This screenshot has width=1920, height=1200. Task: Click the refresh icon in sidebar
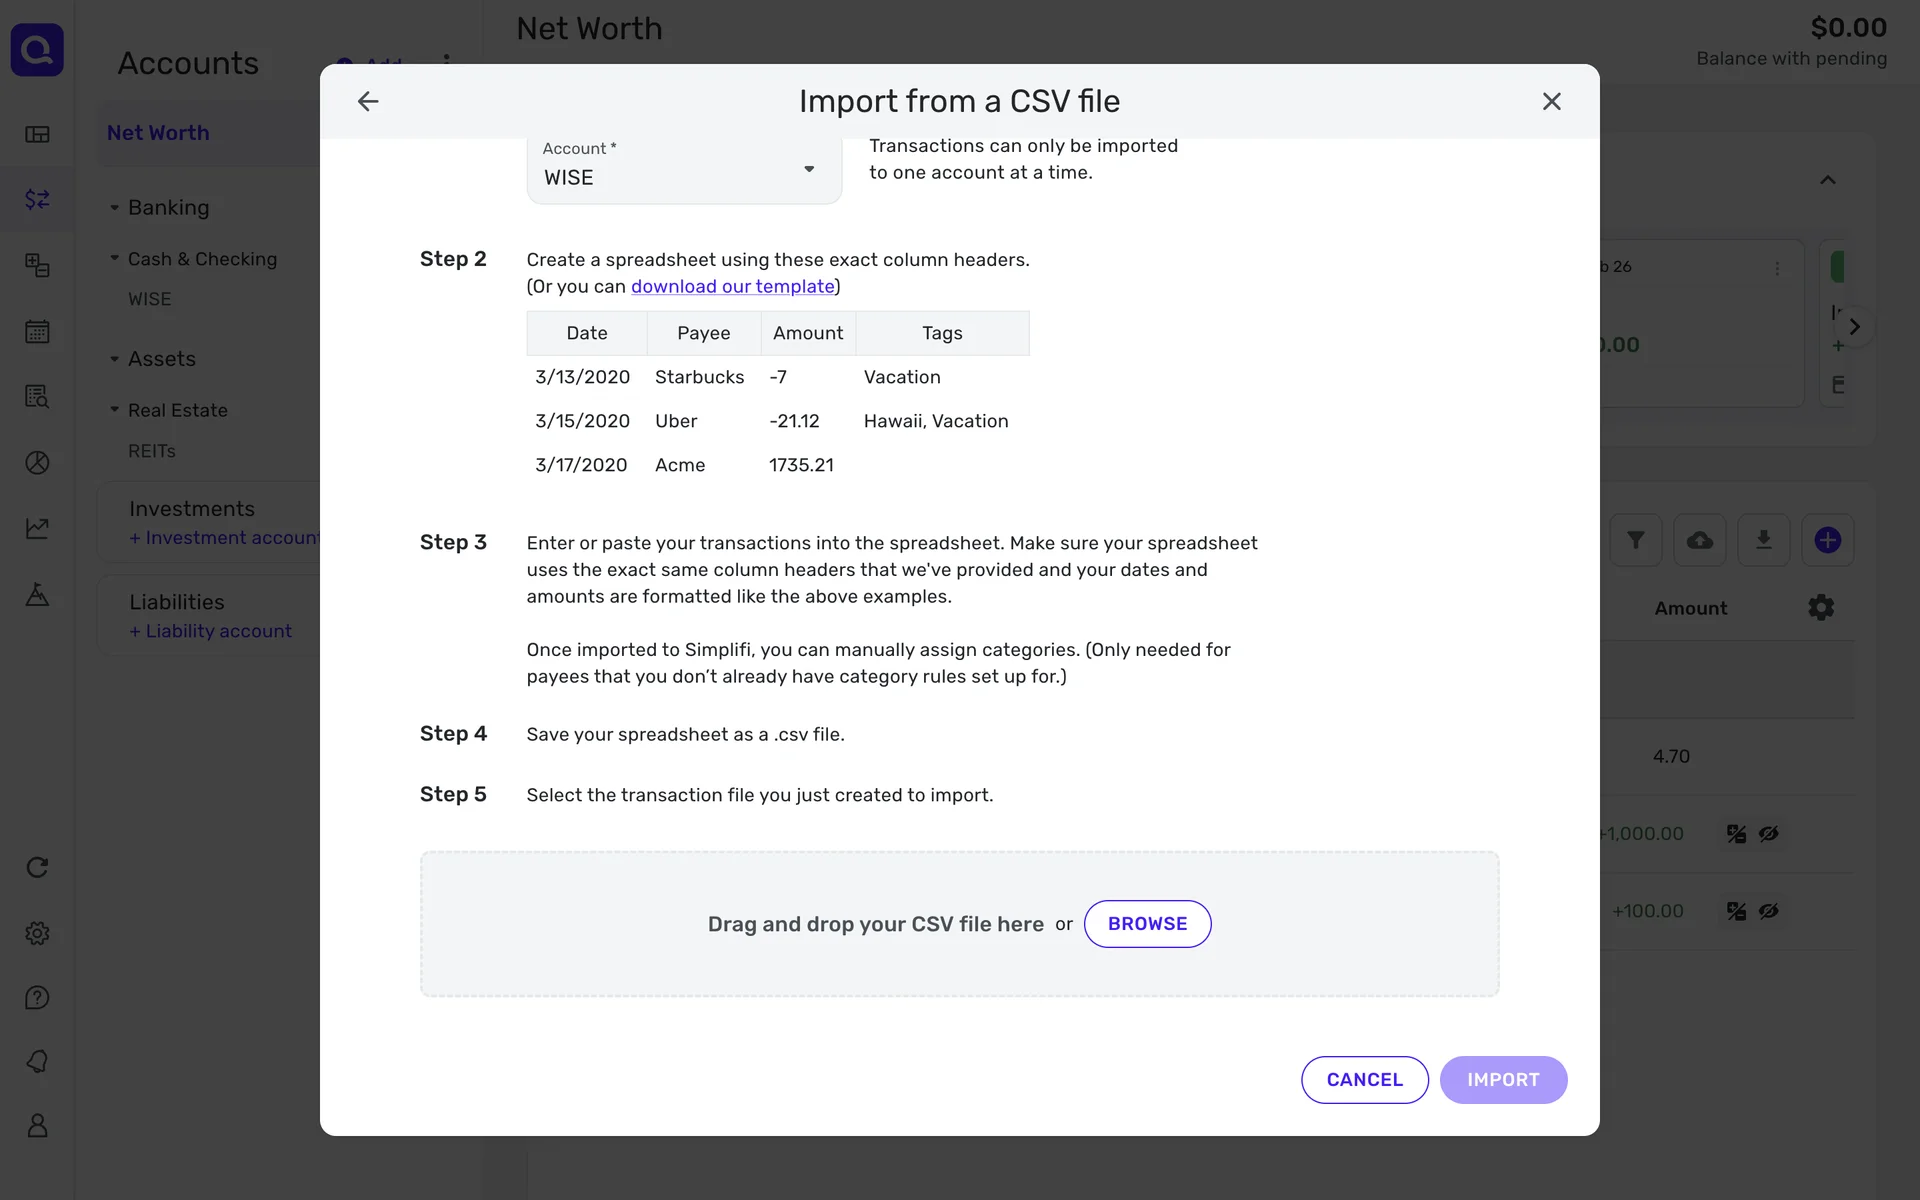pos(37,868)
